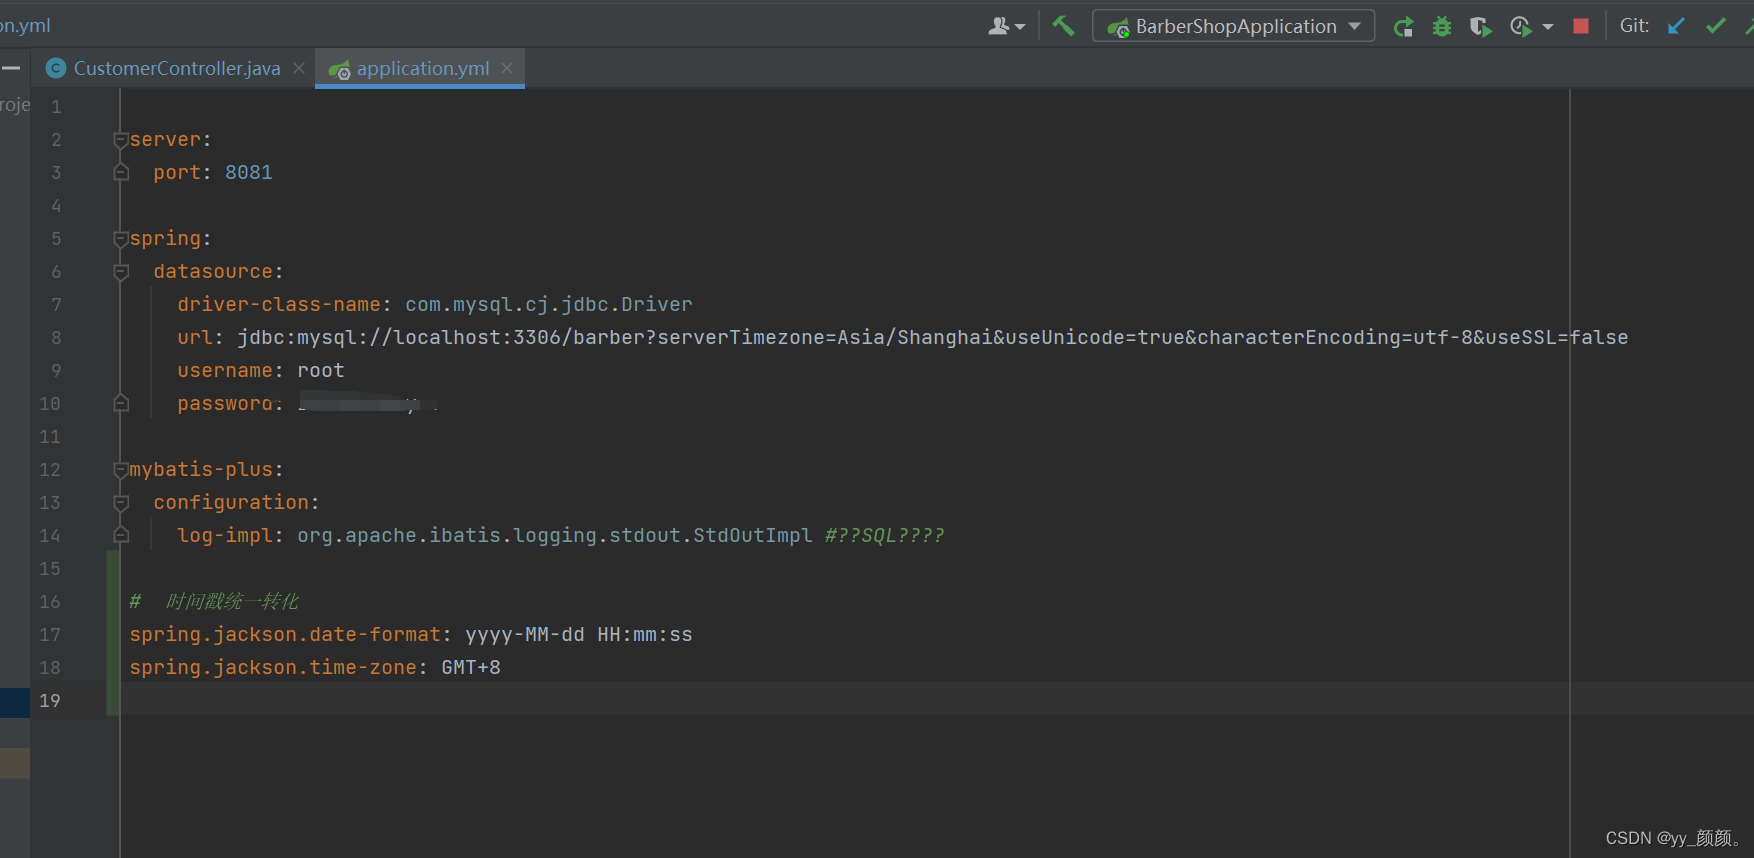Click the fold end marker on password line
The image size is (1754, 858).
click(121, 403)
